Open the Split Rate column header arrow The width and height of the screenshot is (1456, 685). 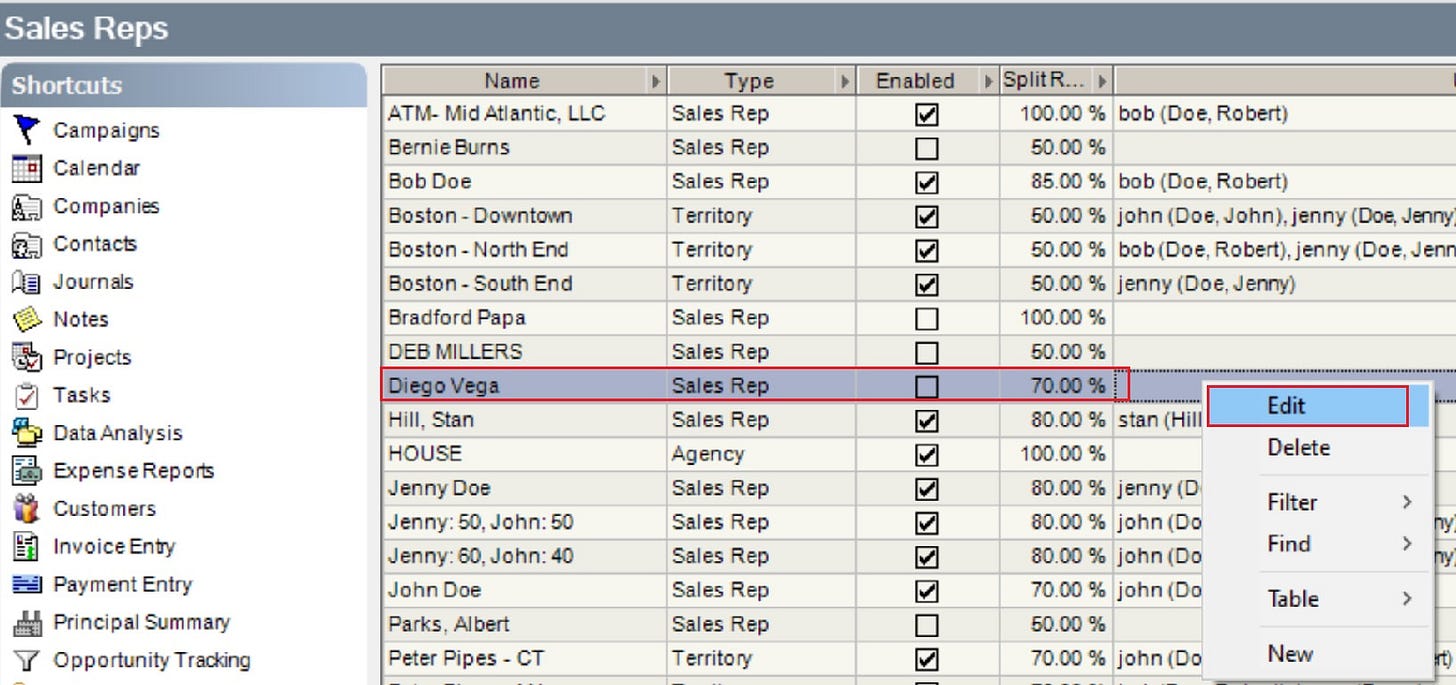[x=1103, y=81]
